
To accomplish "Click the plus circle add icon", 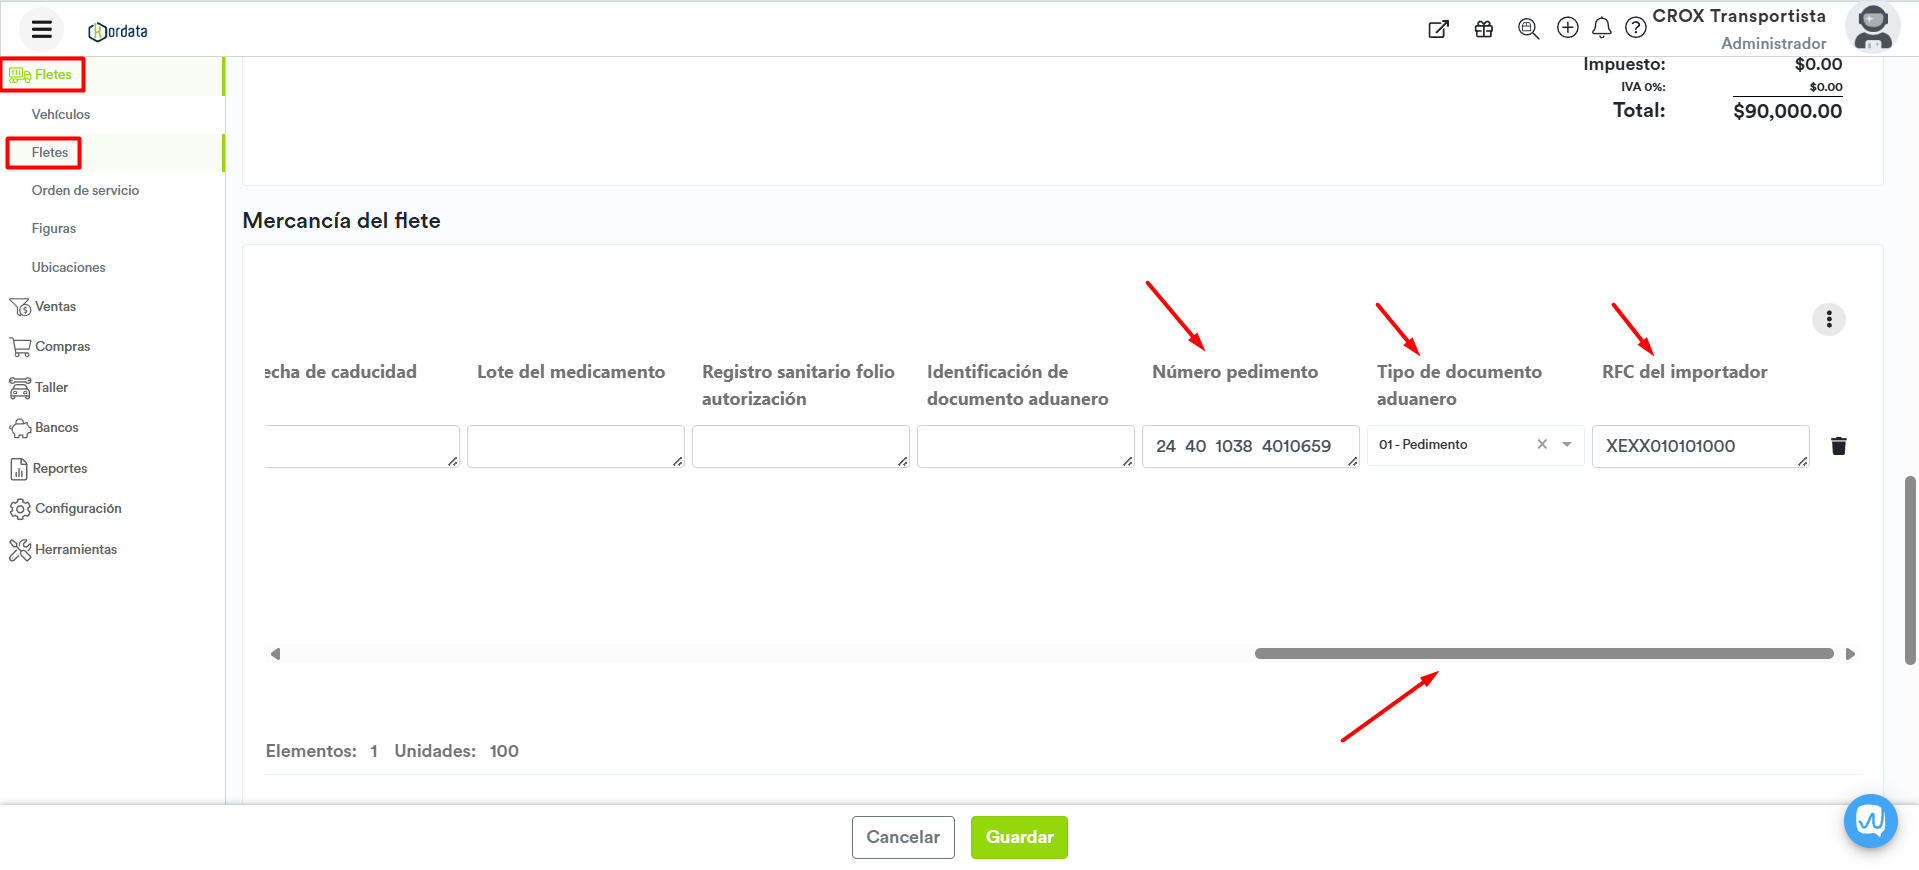I will 1567,28.
